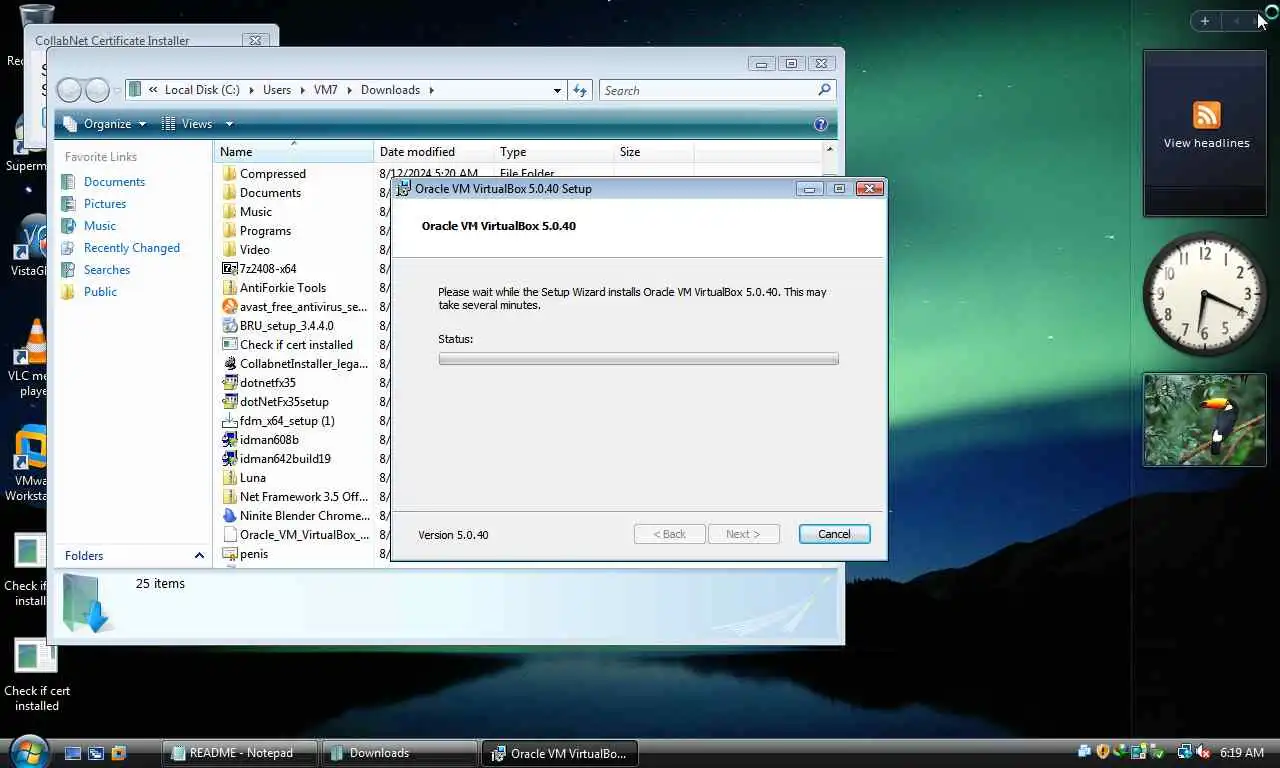The height and width of the screenshot is (768, 1280).
Task: Sort files by the Type column header
Action: (x=554, y=152)
